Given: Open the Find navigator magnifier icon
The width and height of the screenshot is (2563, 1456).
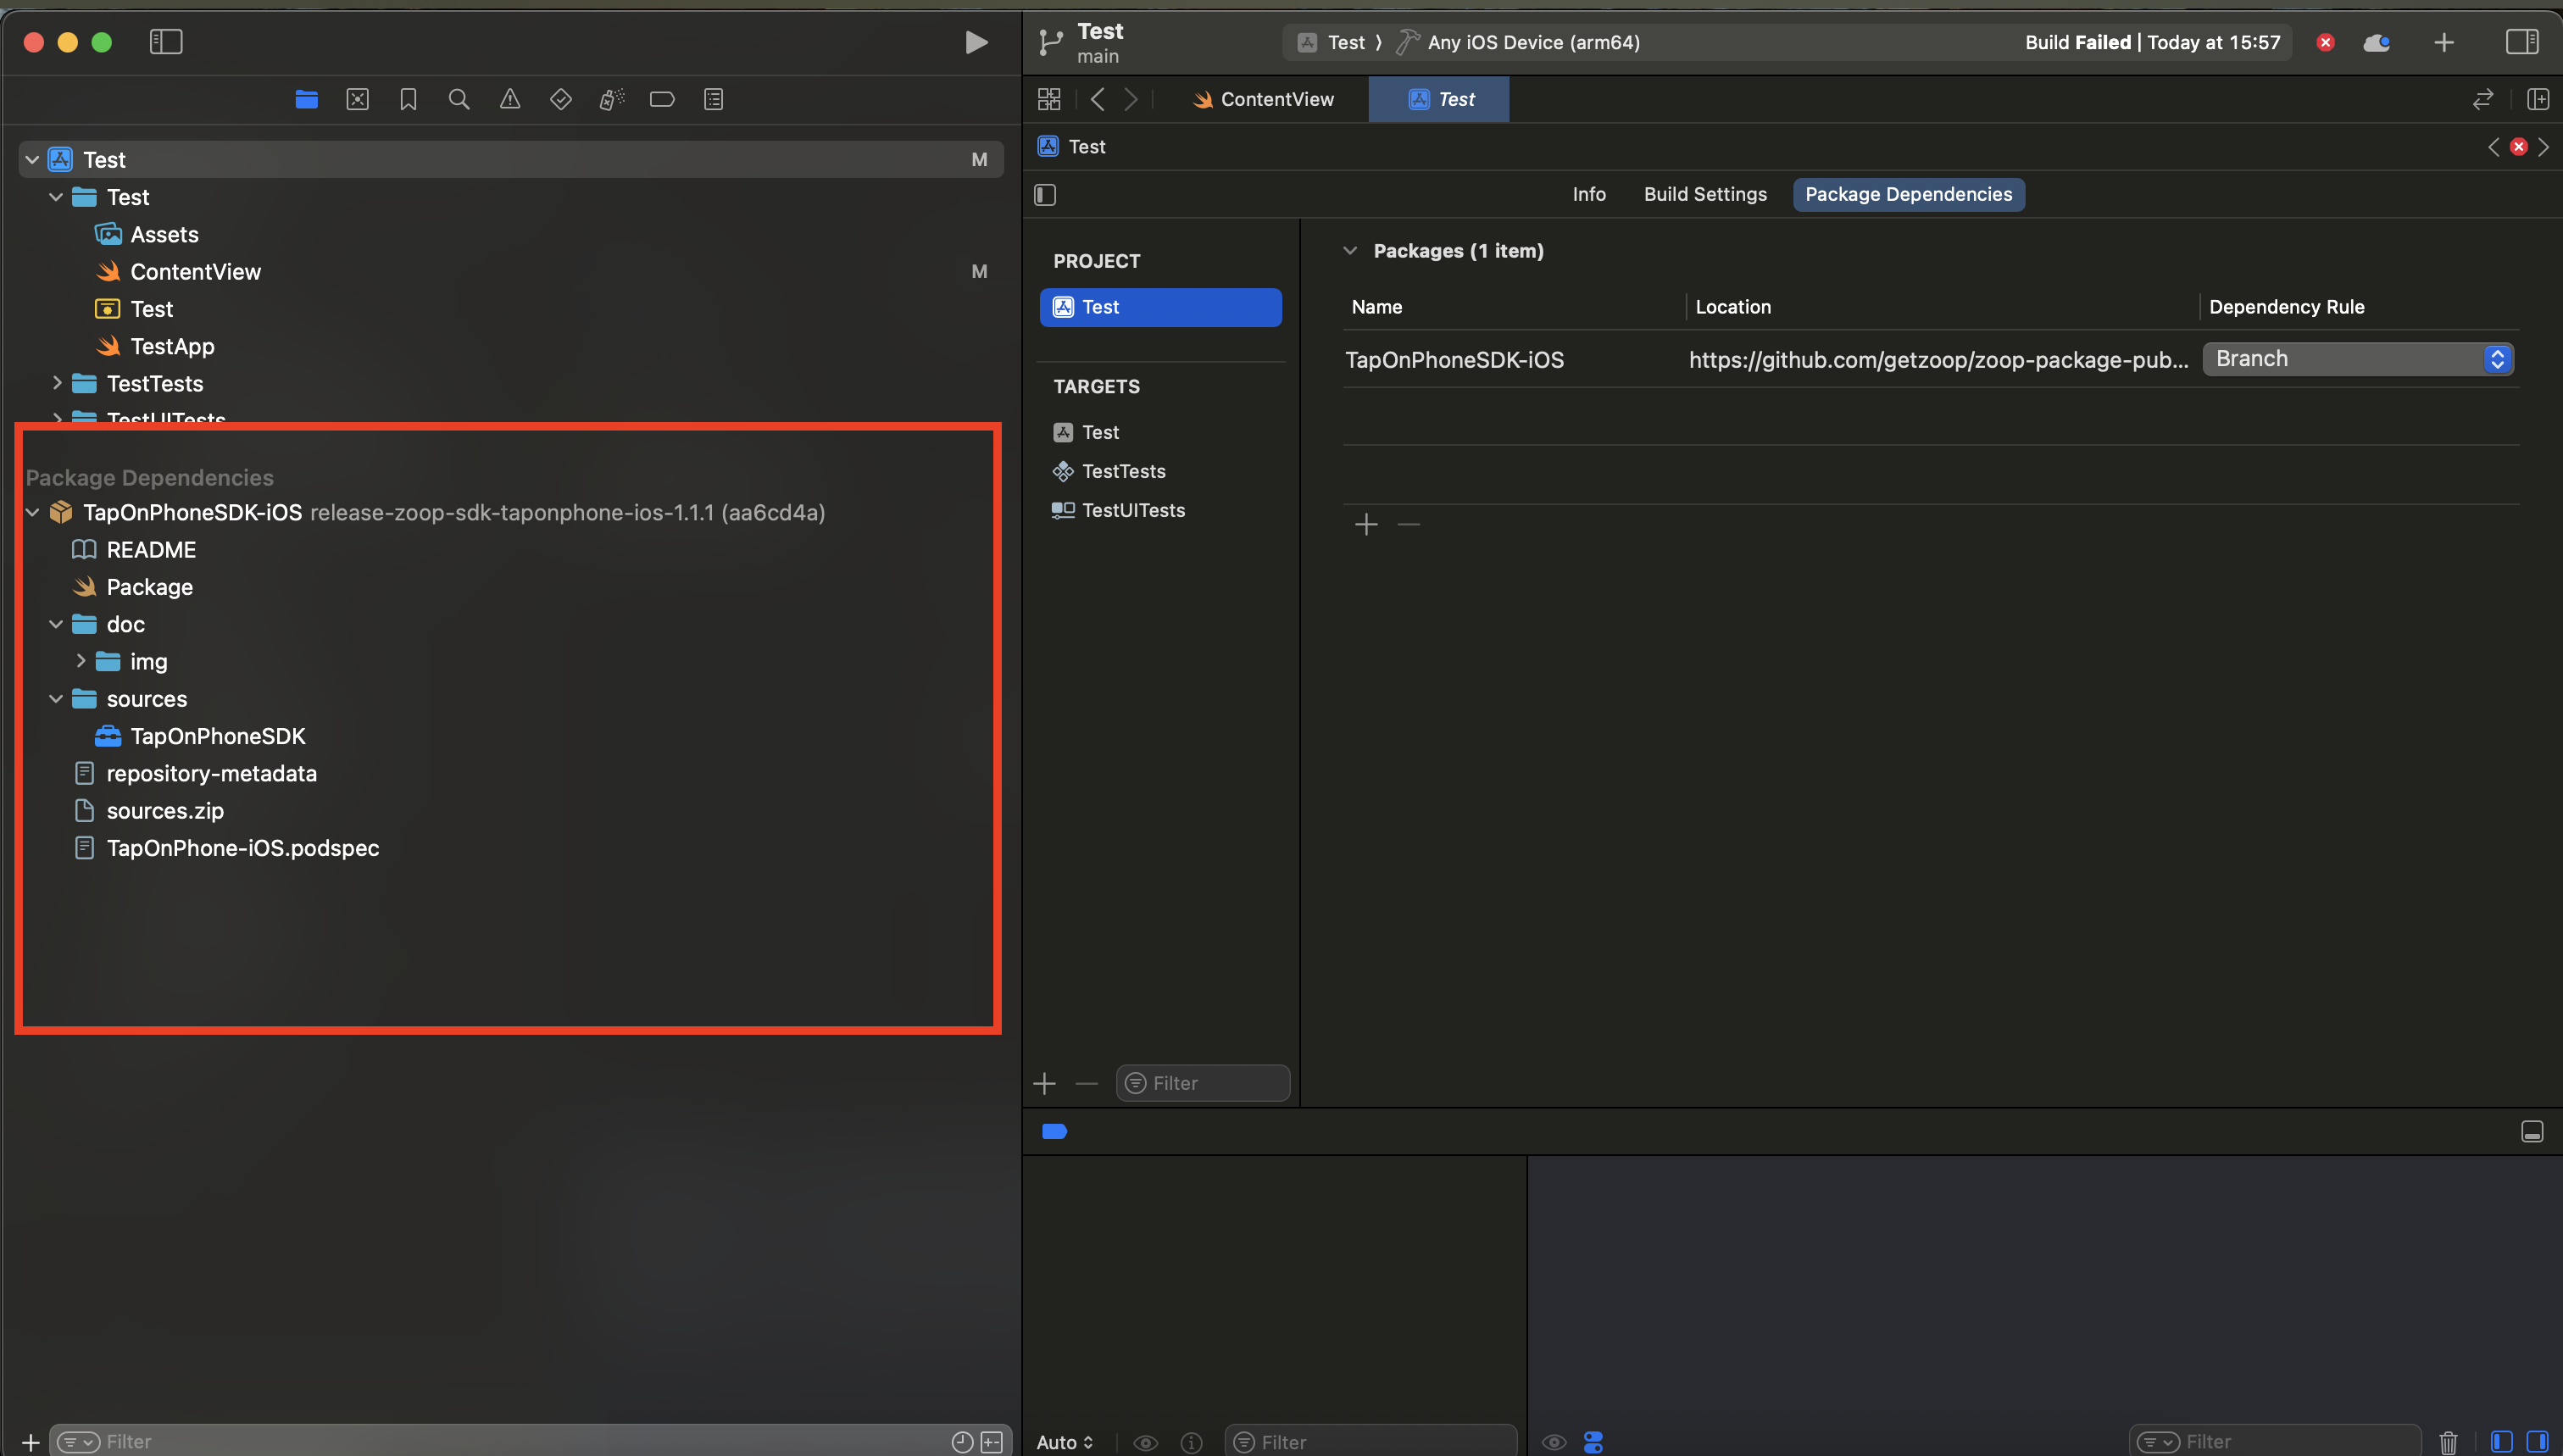Looking at the screenshot, I should (459, 99).
